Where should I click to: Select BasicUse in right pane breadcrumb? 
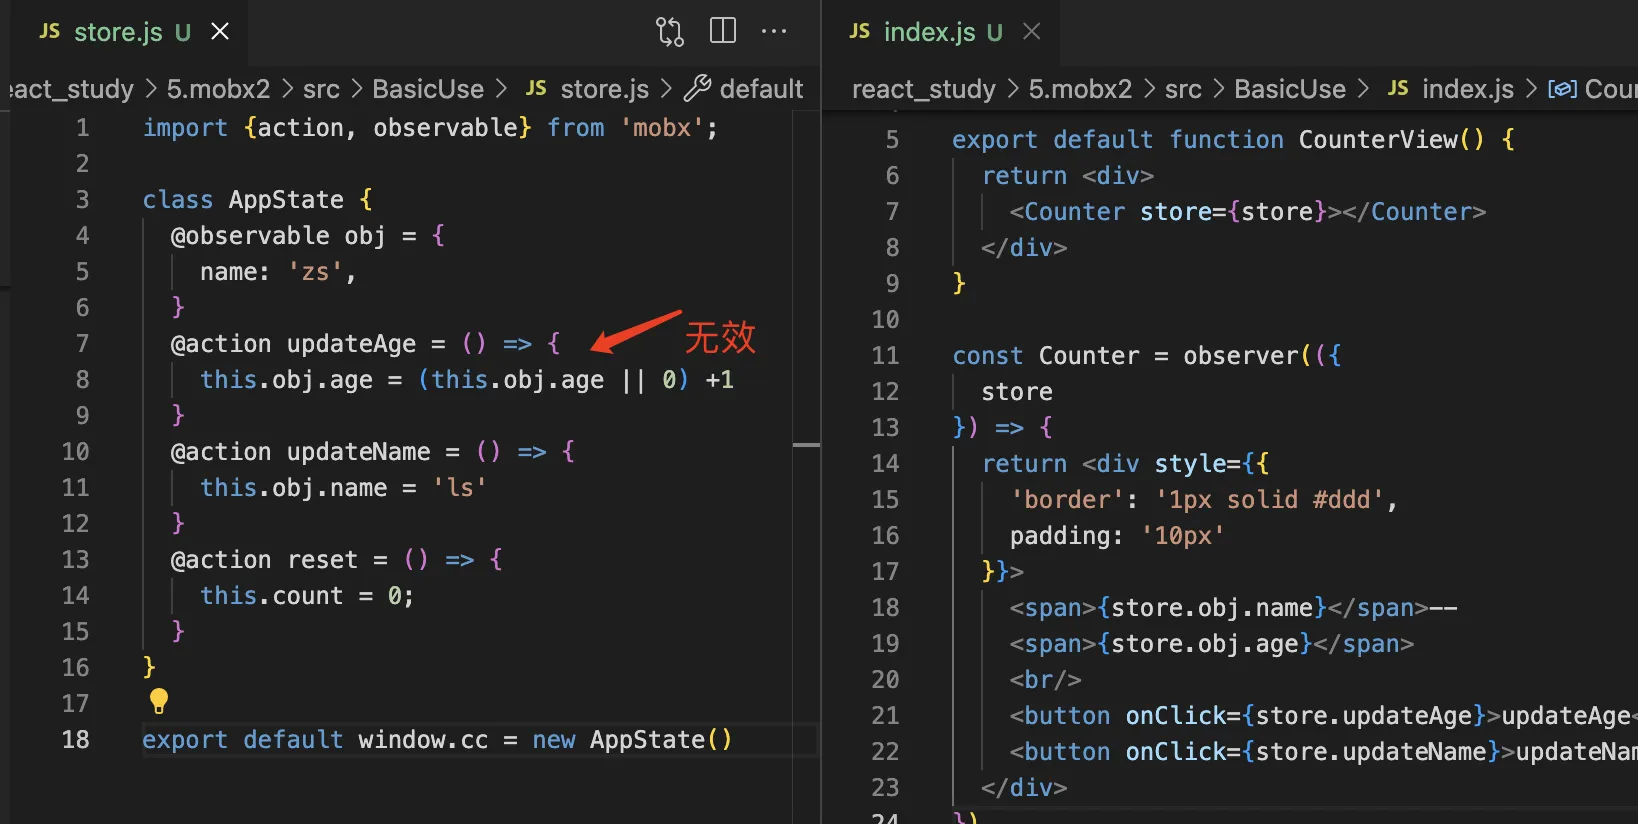pyautogui.click(x=1290, y=89)
